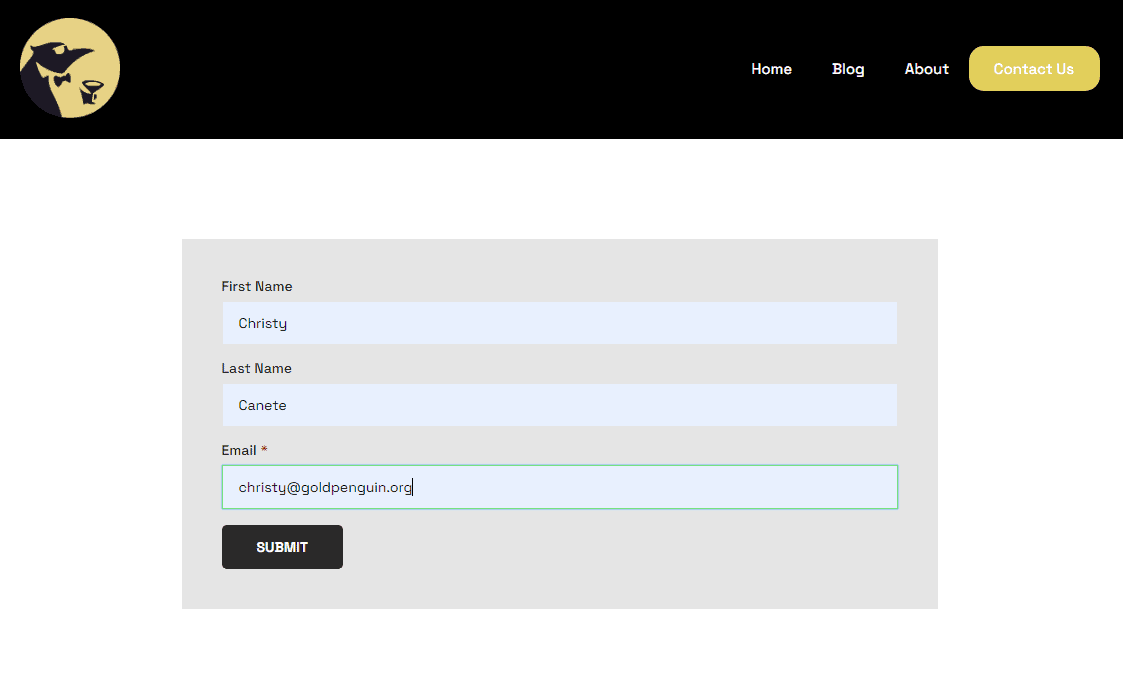Image resolution: width=1123 pixels, height=684 pixels.
Task: Click the Email label text
Action: [238, 451]
